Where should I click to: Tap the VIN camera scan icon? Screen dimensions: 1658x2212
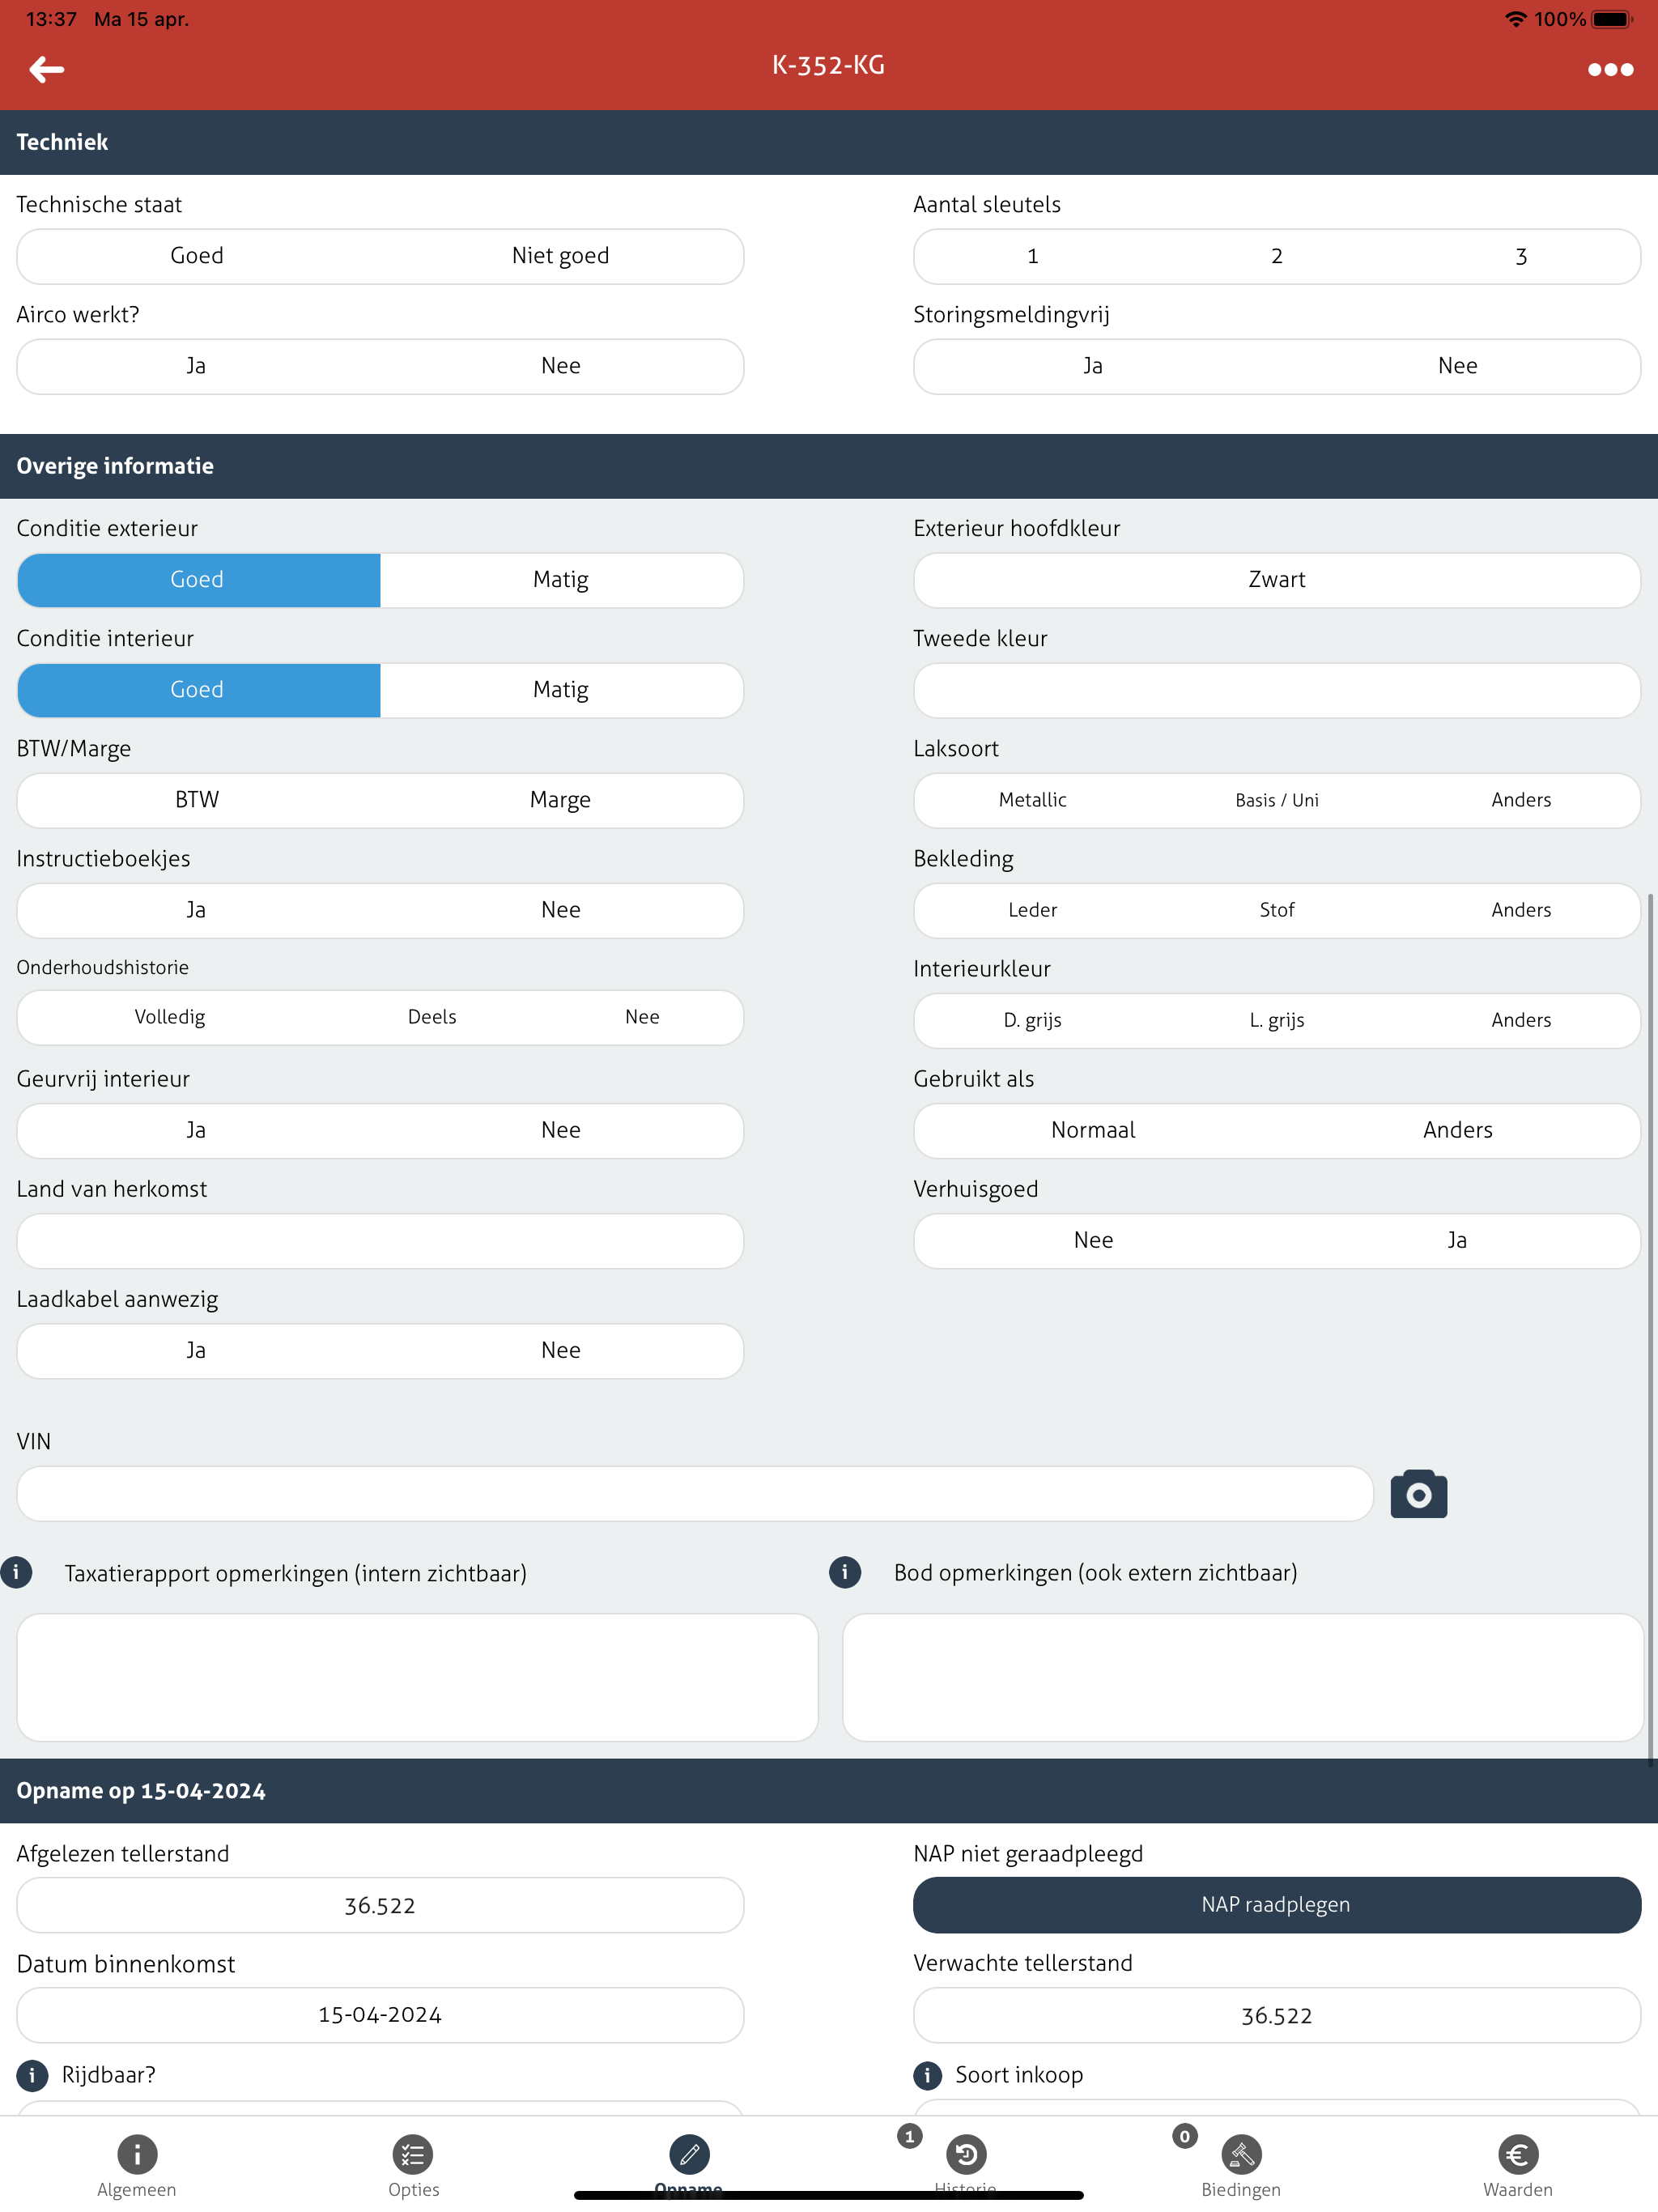click(x=1418, y=1493)
